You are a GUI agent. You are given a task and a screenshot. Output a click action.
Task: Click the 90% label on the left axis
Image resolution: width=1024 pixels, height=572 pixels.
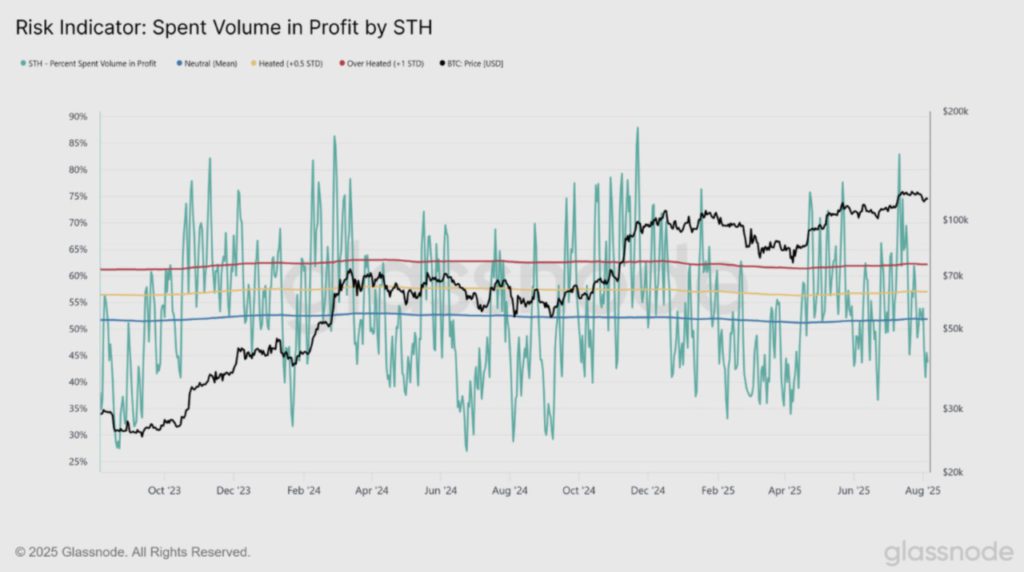coord(78,117)
